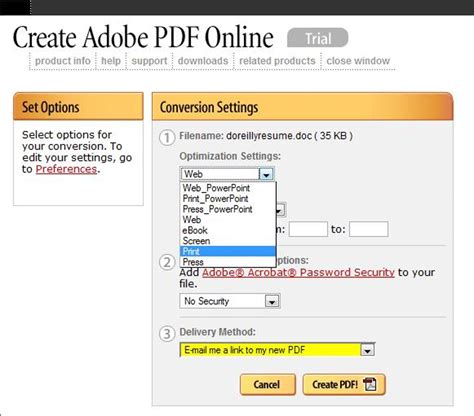Choose Press_PowerPoint from the list
This screenshot has width=474, height=416.
coord(228,209)
